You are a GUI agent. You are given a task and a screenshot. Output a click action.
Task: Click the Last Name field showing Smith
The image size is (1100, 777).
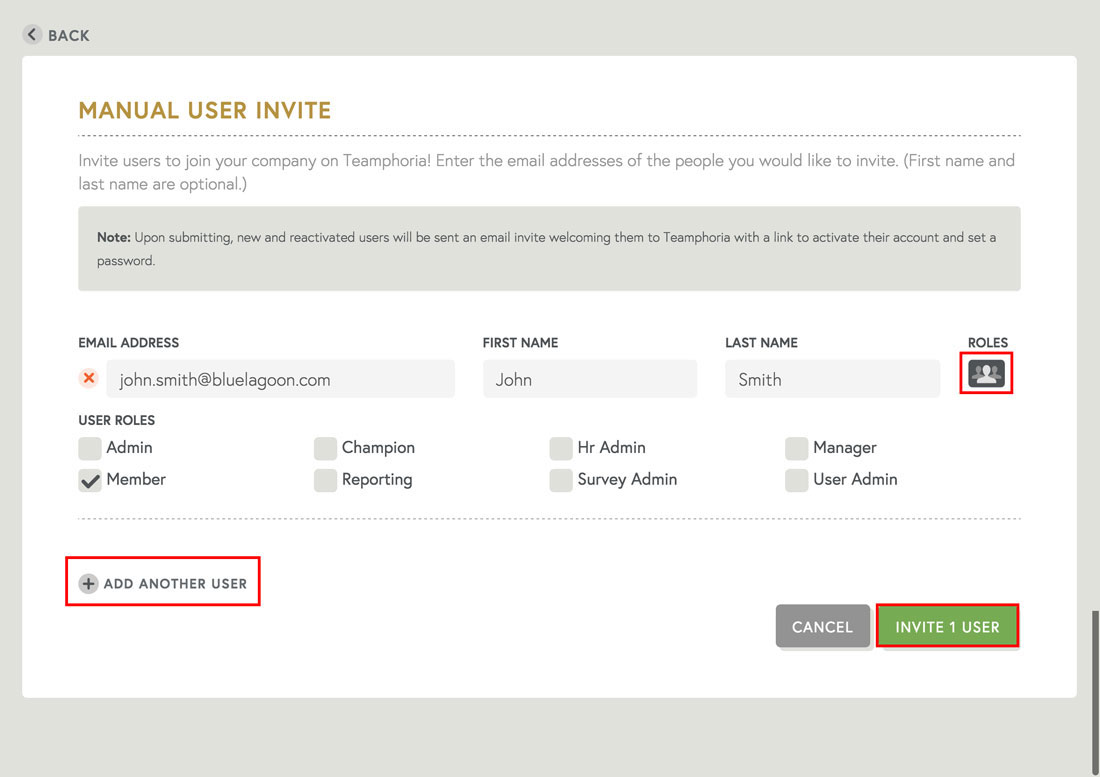coord(832,379)
